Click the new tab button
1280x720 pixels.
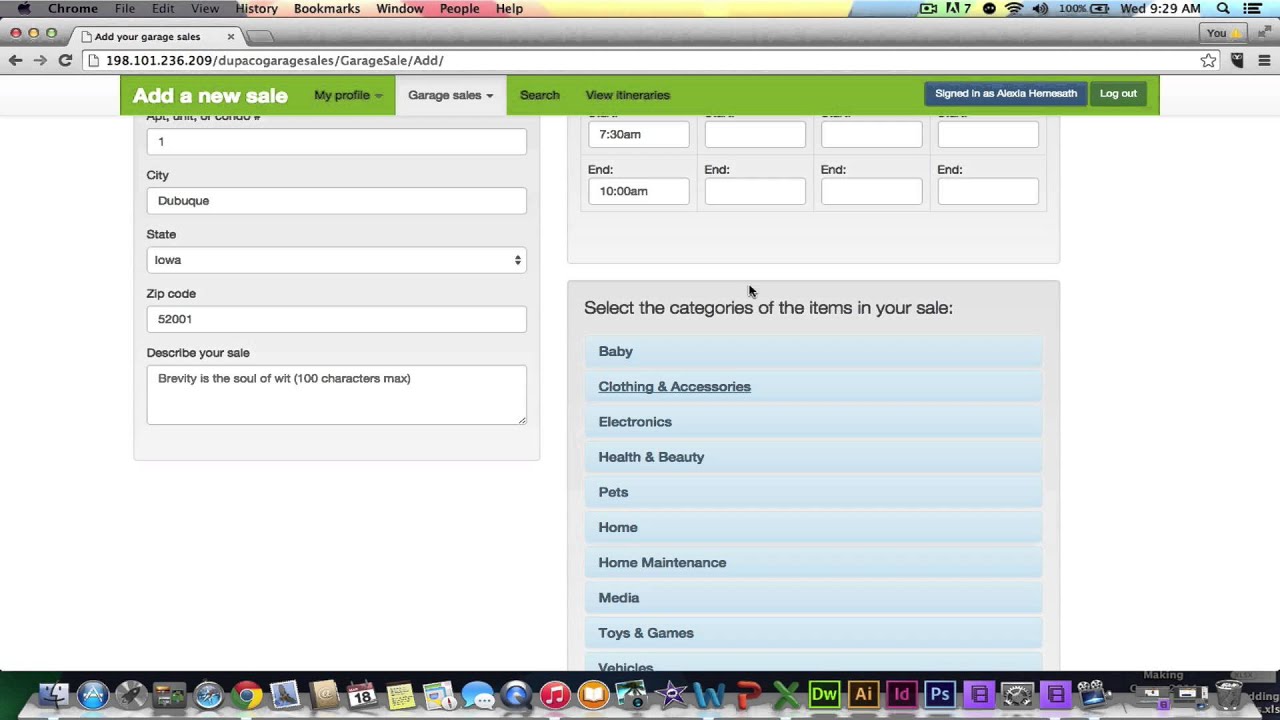[260, 37]
